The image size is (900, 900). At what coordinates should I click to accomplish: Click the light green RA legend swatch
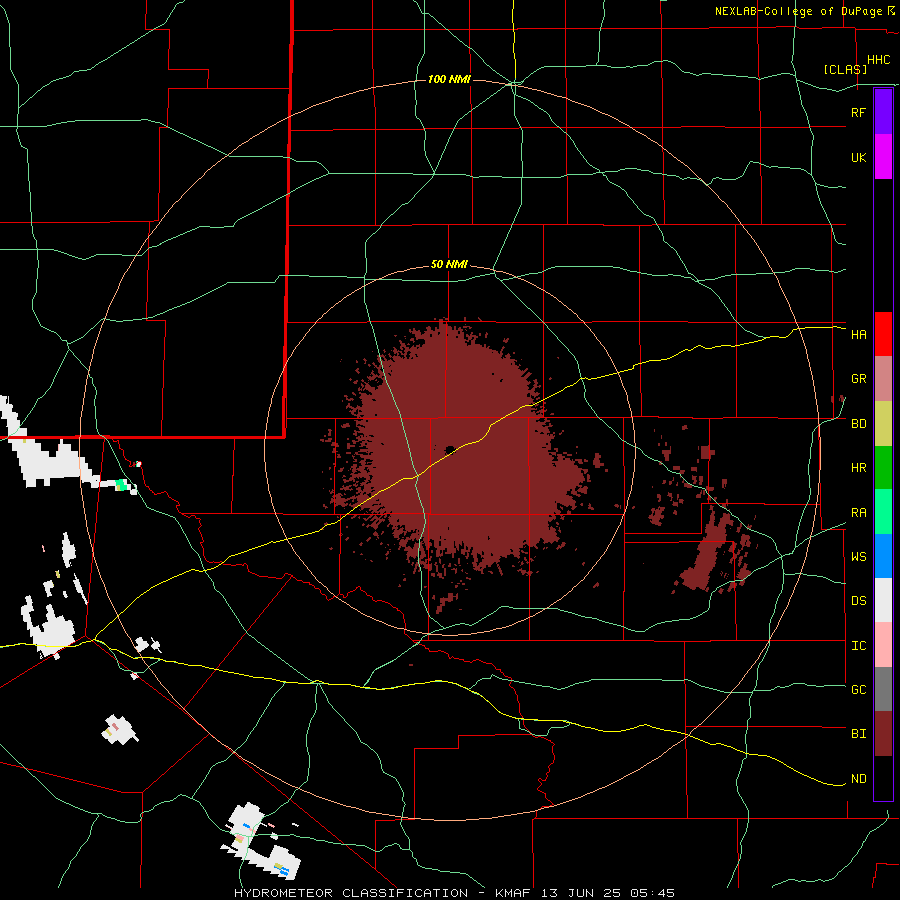click(x=883, y=512)
